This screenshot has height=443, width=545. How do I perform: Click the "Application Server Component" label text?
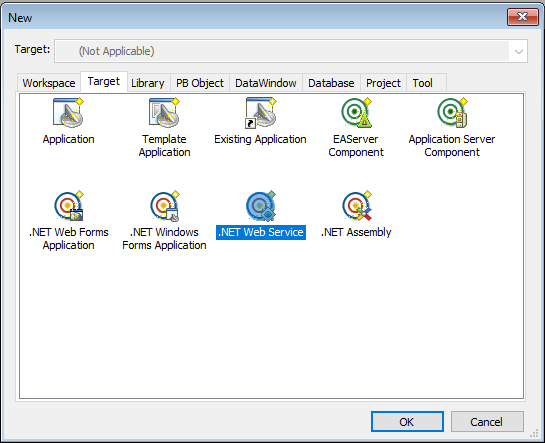pyautogui.click(x=452, y=146)
